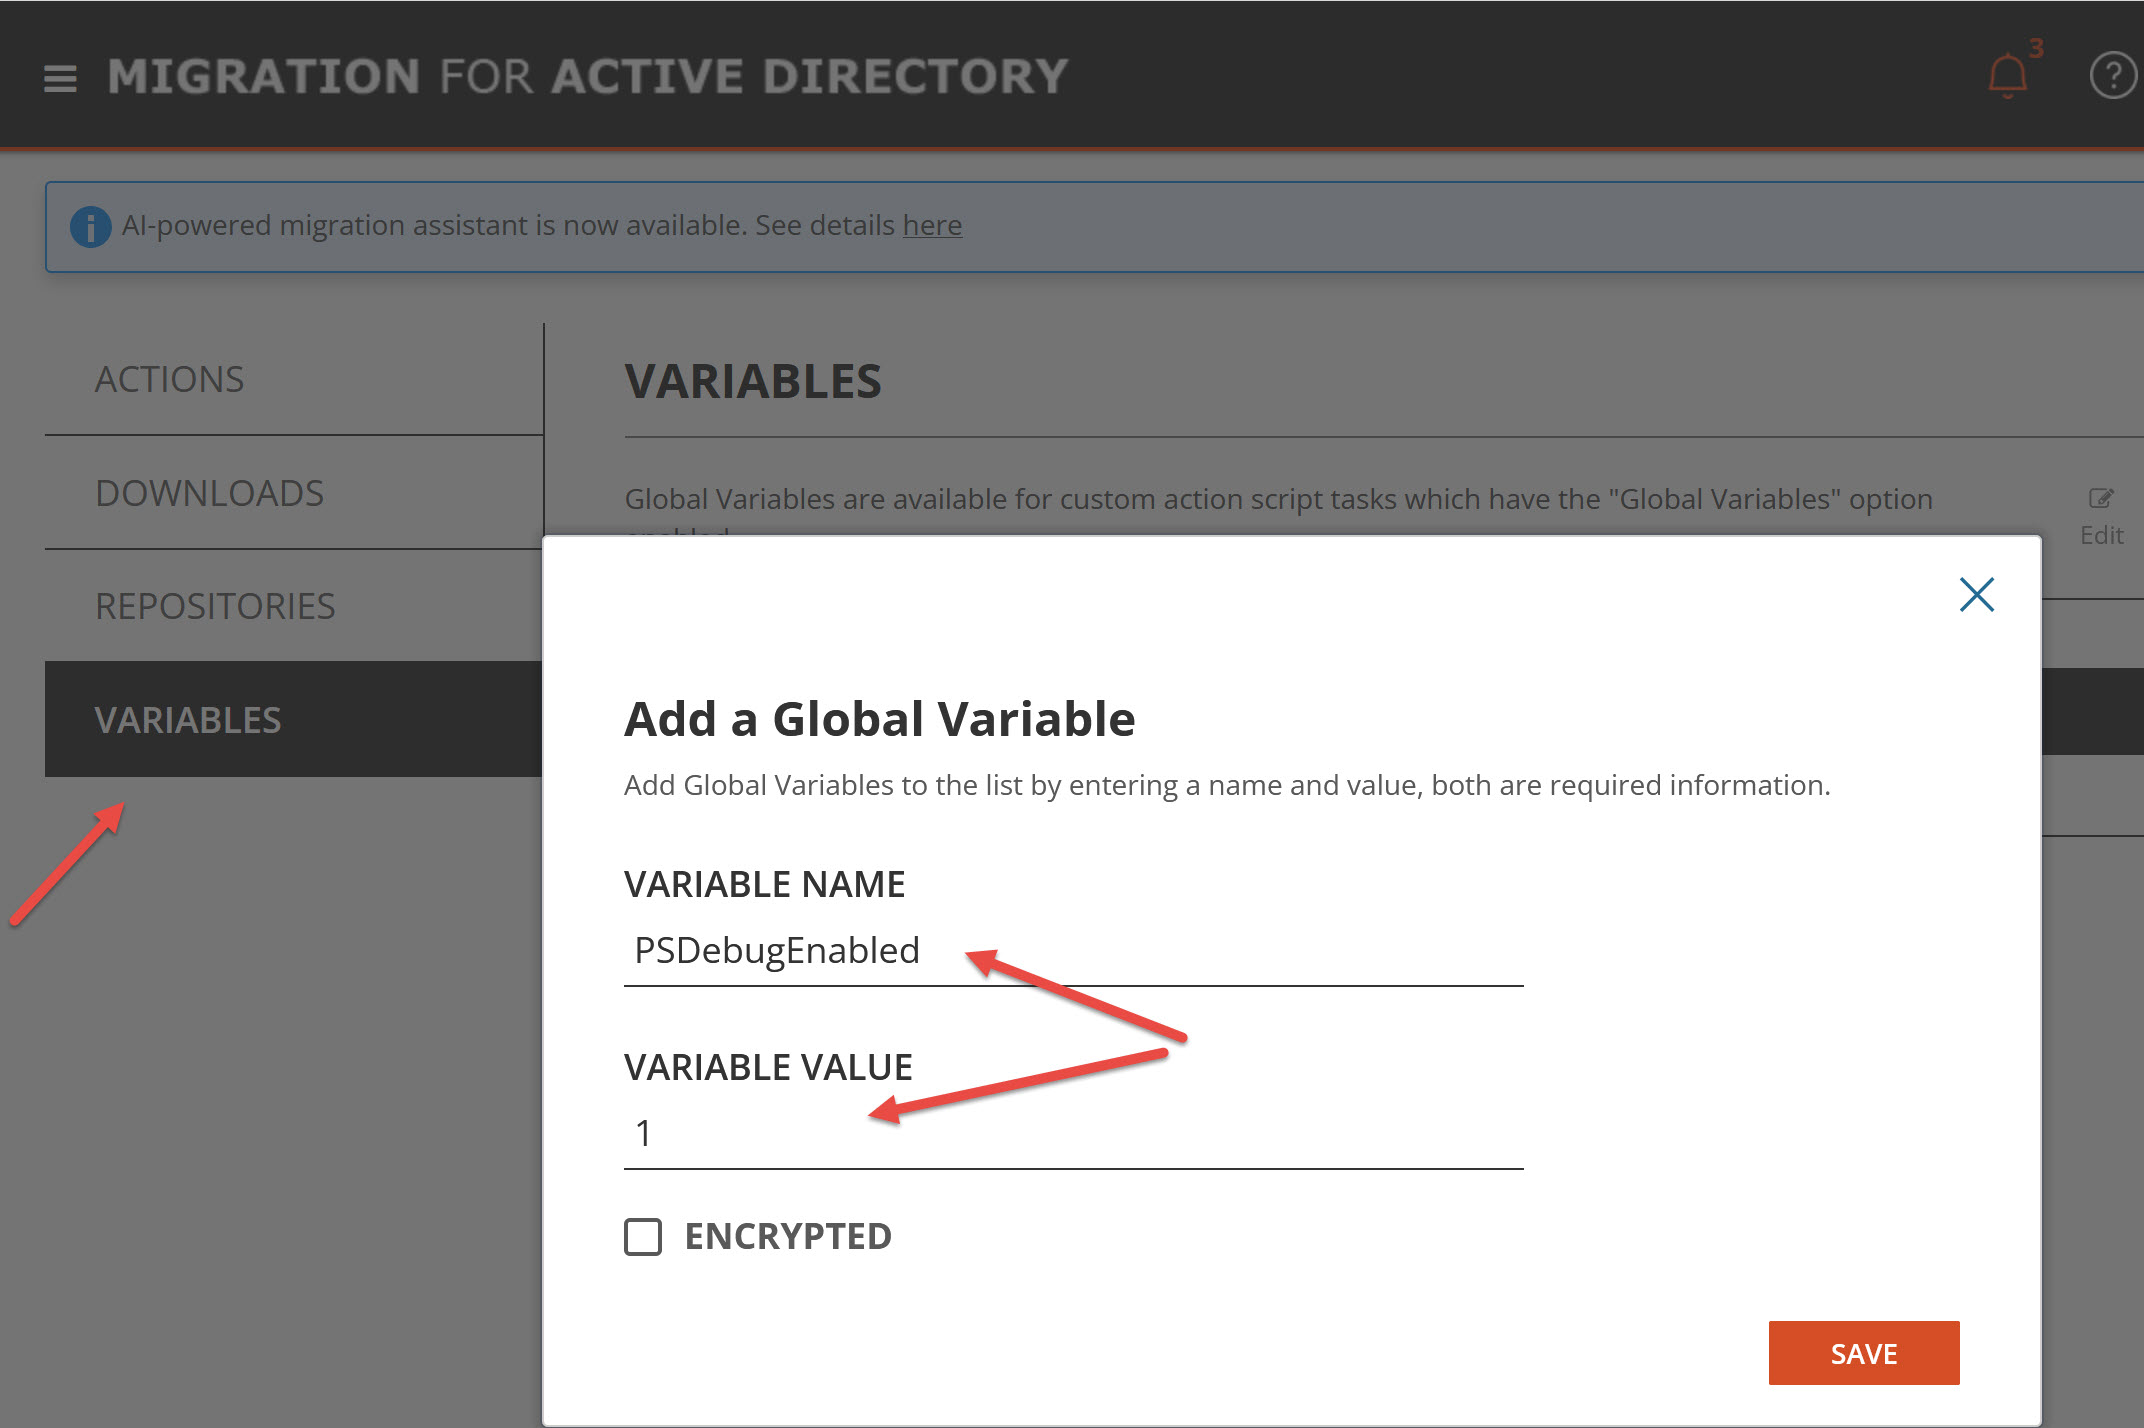2144x1428 pixels.
Task: Select REPOSITORIES in the sidebar
Action: click(215, 606)
